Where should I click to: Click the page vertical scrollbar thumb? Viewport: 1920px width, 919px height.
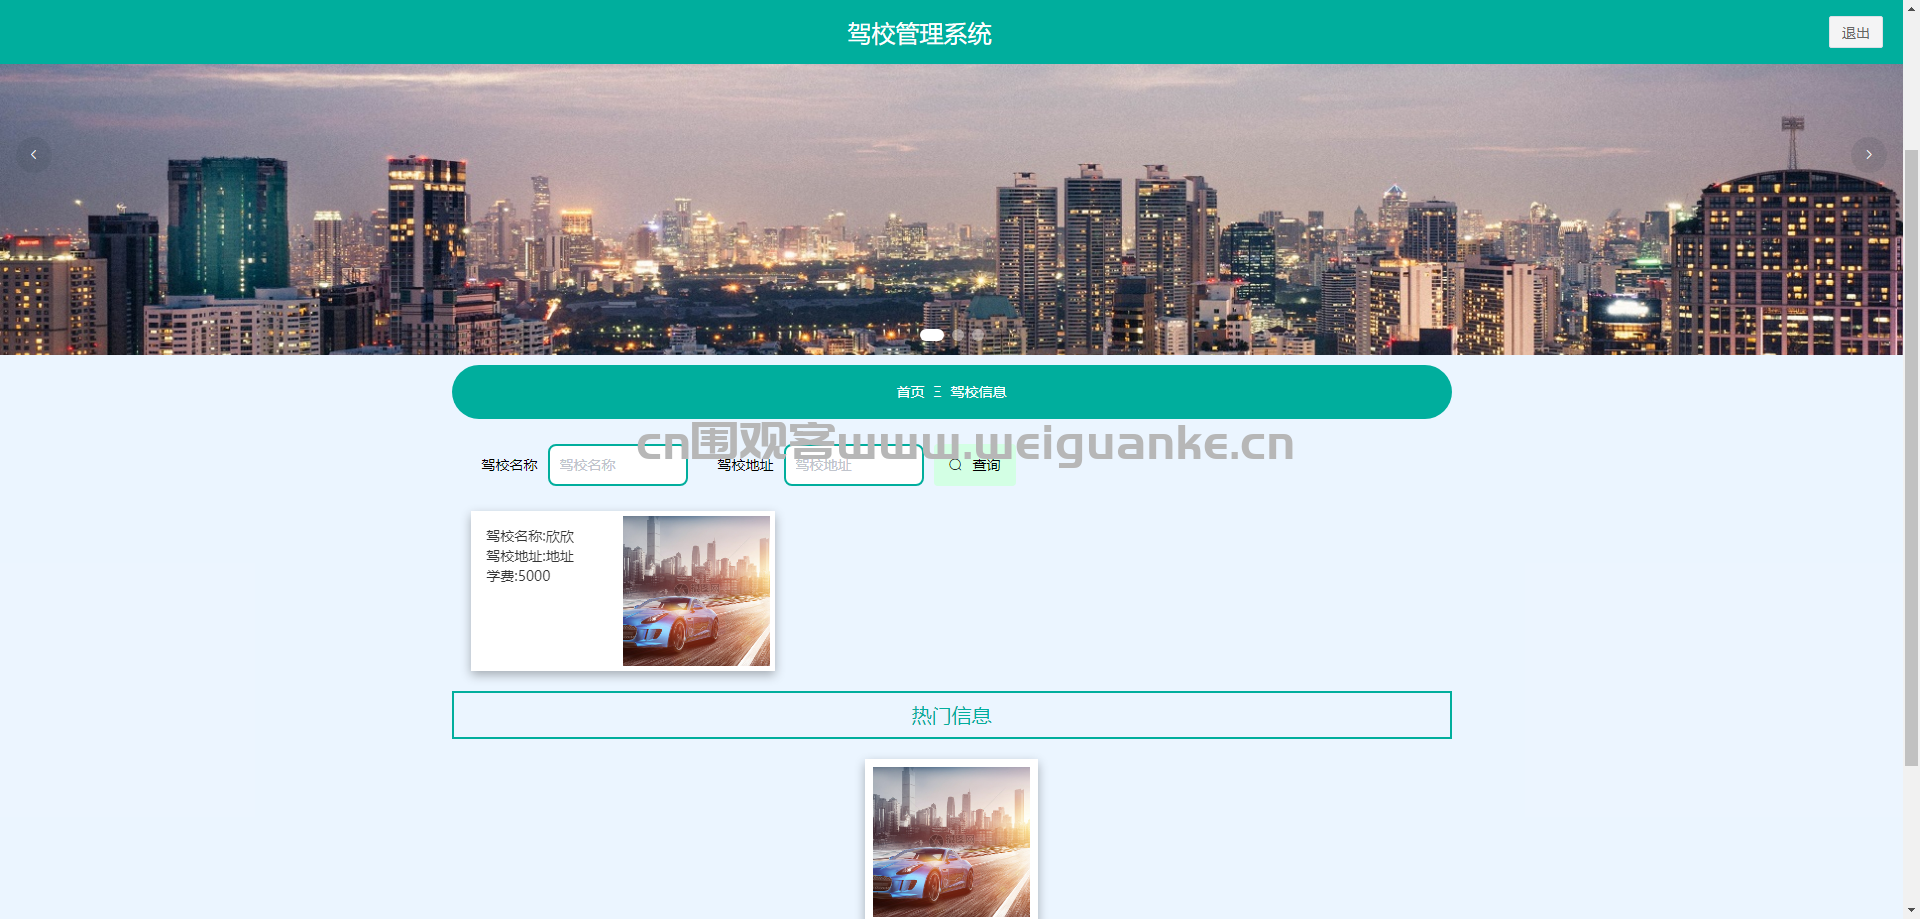coord(1911,458)
